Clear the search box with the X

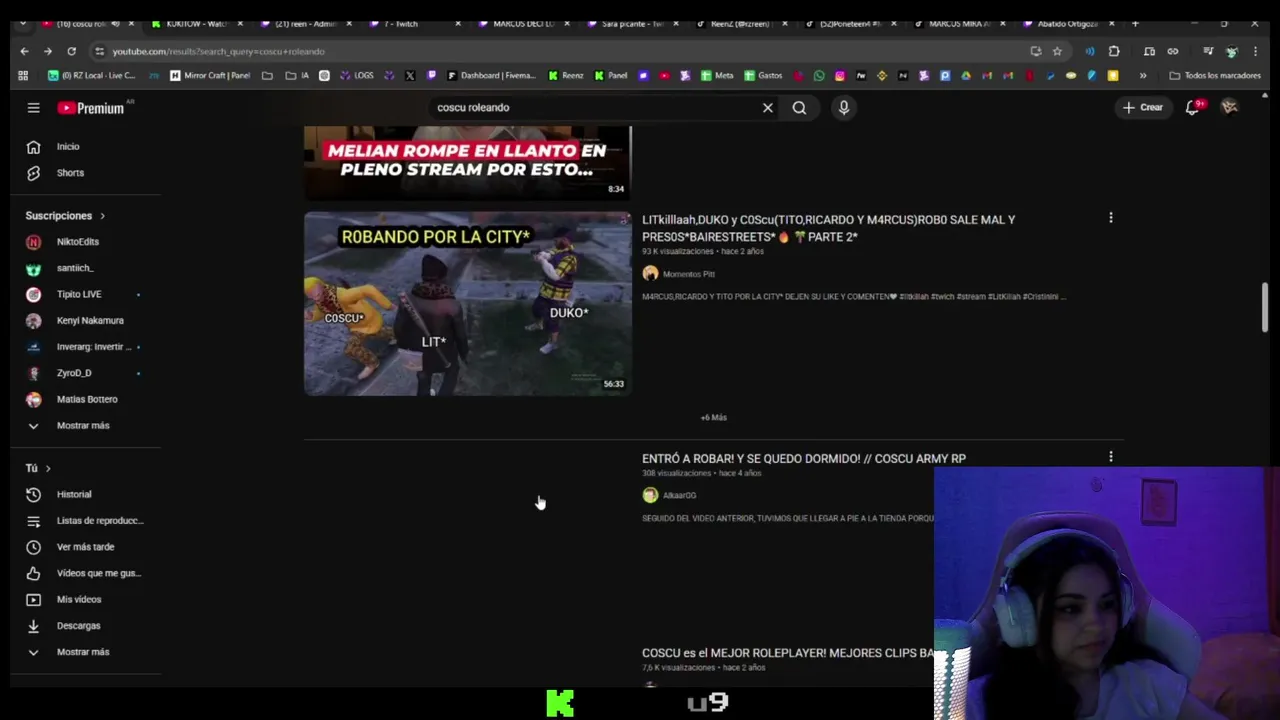[x=768, y=108]
